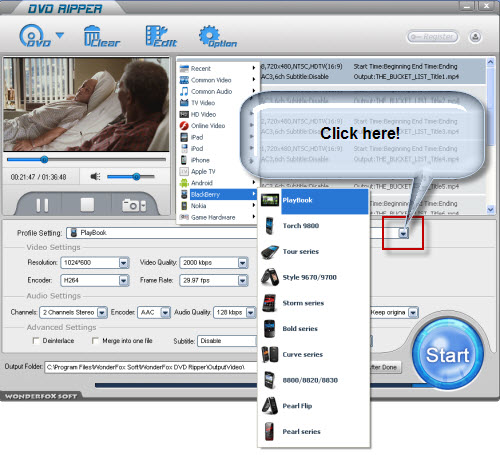Mute audio with the speaker icon

click(95, 176)
